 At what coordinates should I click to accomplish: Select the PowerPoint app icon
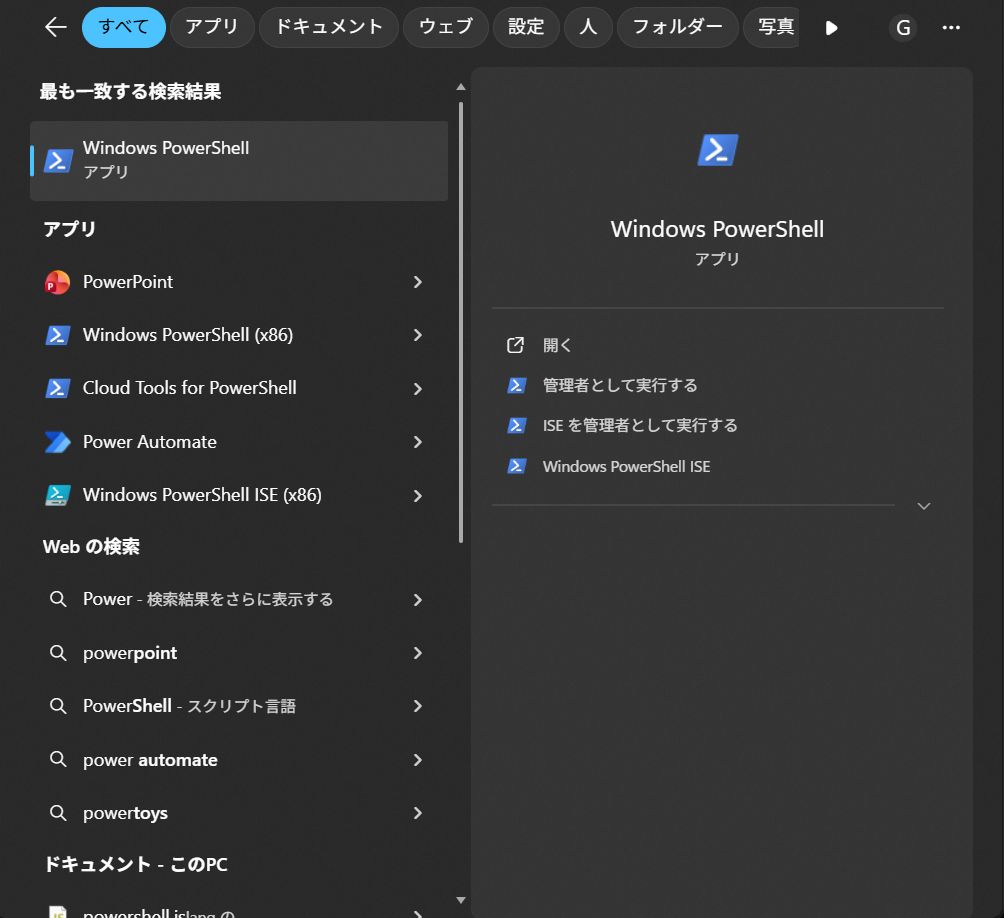57,281
